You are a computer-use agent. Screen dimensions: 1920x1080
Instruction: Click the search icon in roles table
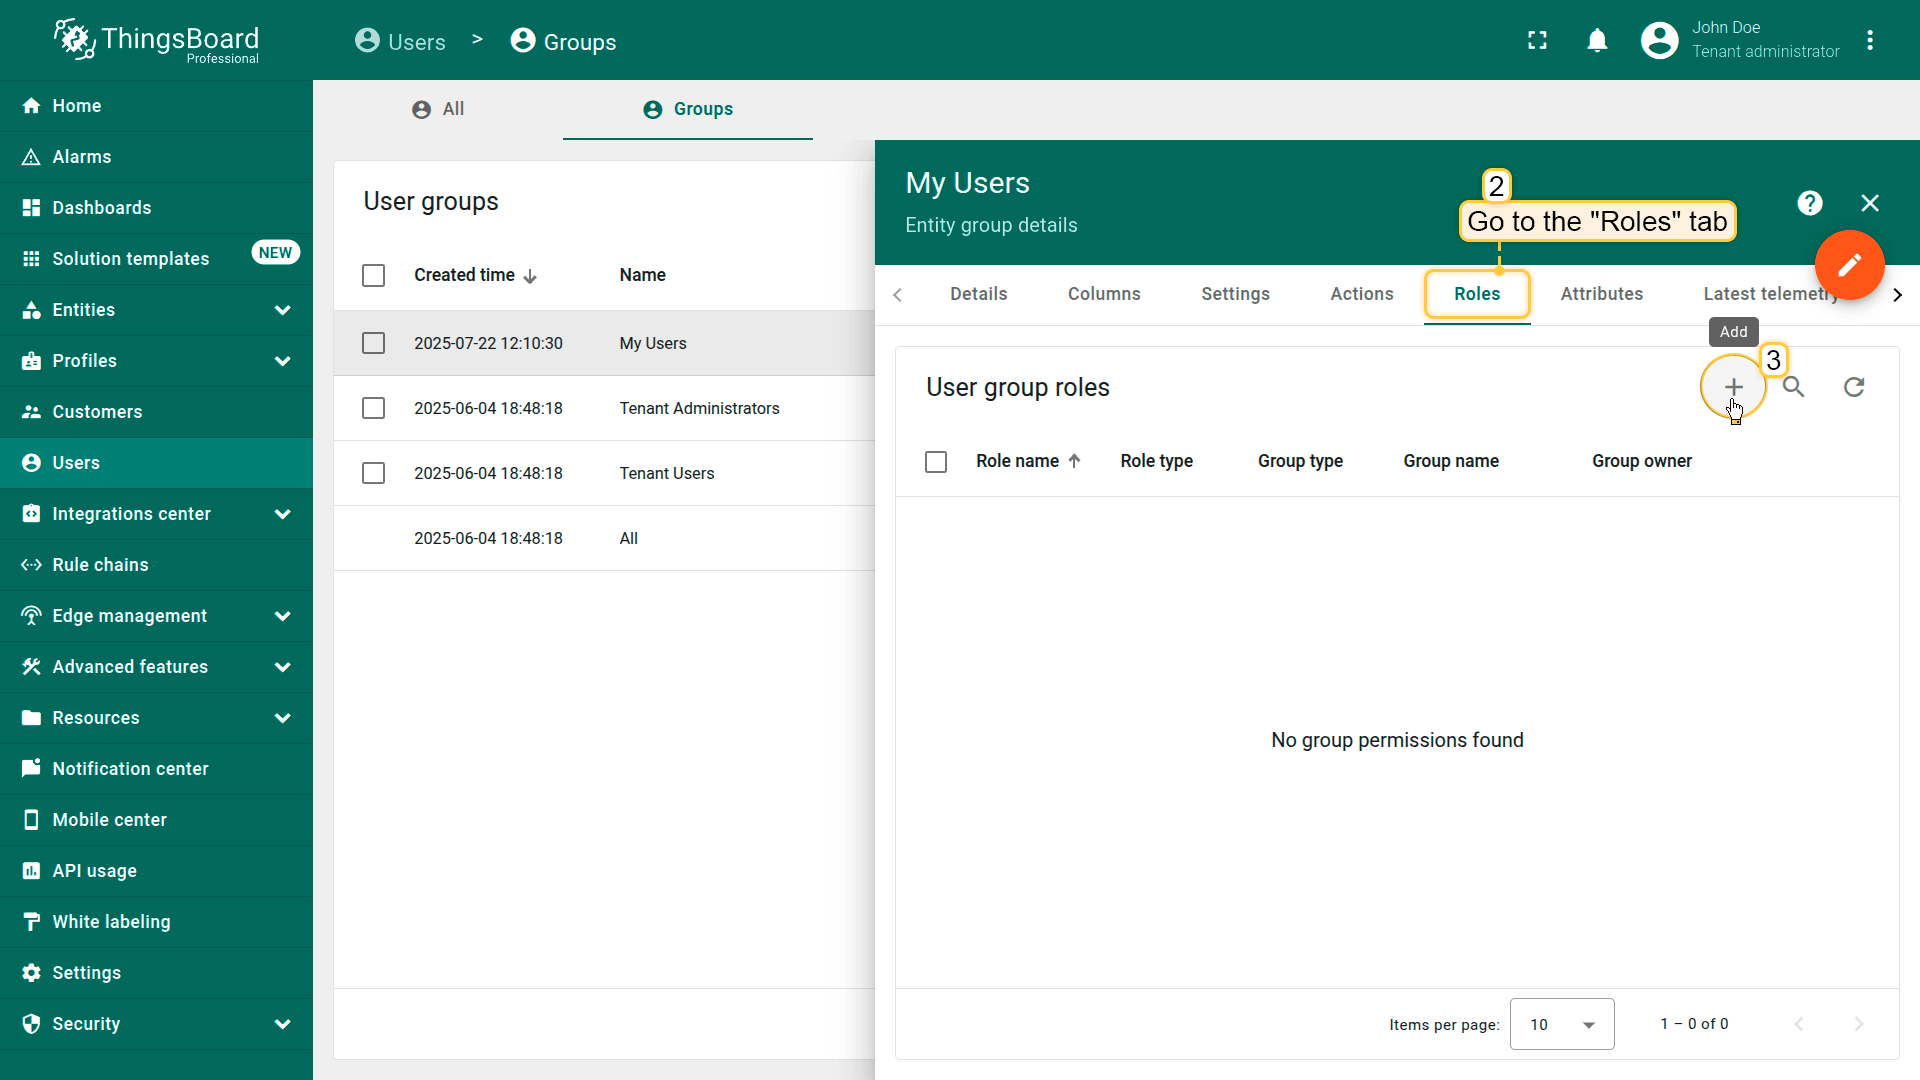tap(1794, 387)
